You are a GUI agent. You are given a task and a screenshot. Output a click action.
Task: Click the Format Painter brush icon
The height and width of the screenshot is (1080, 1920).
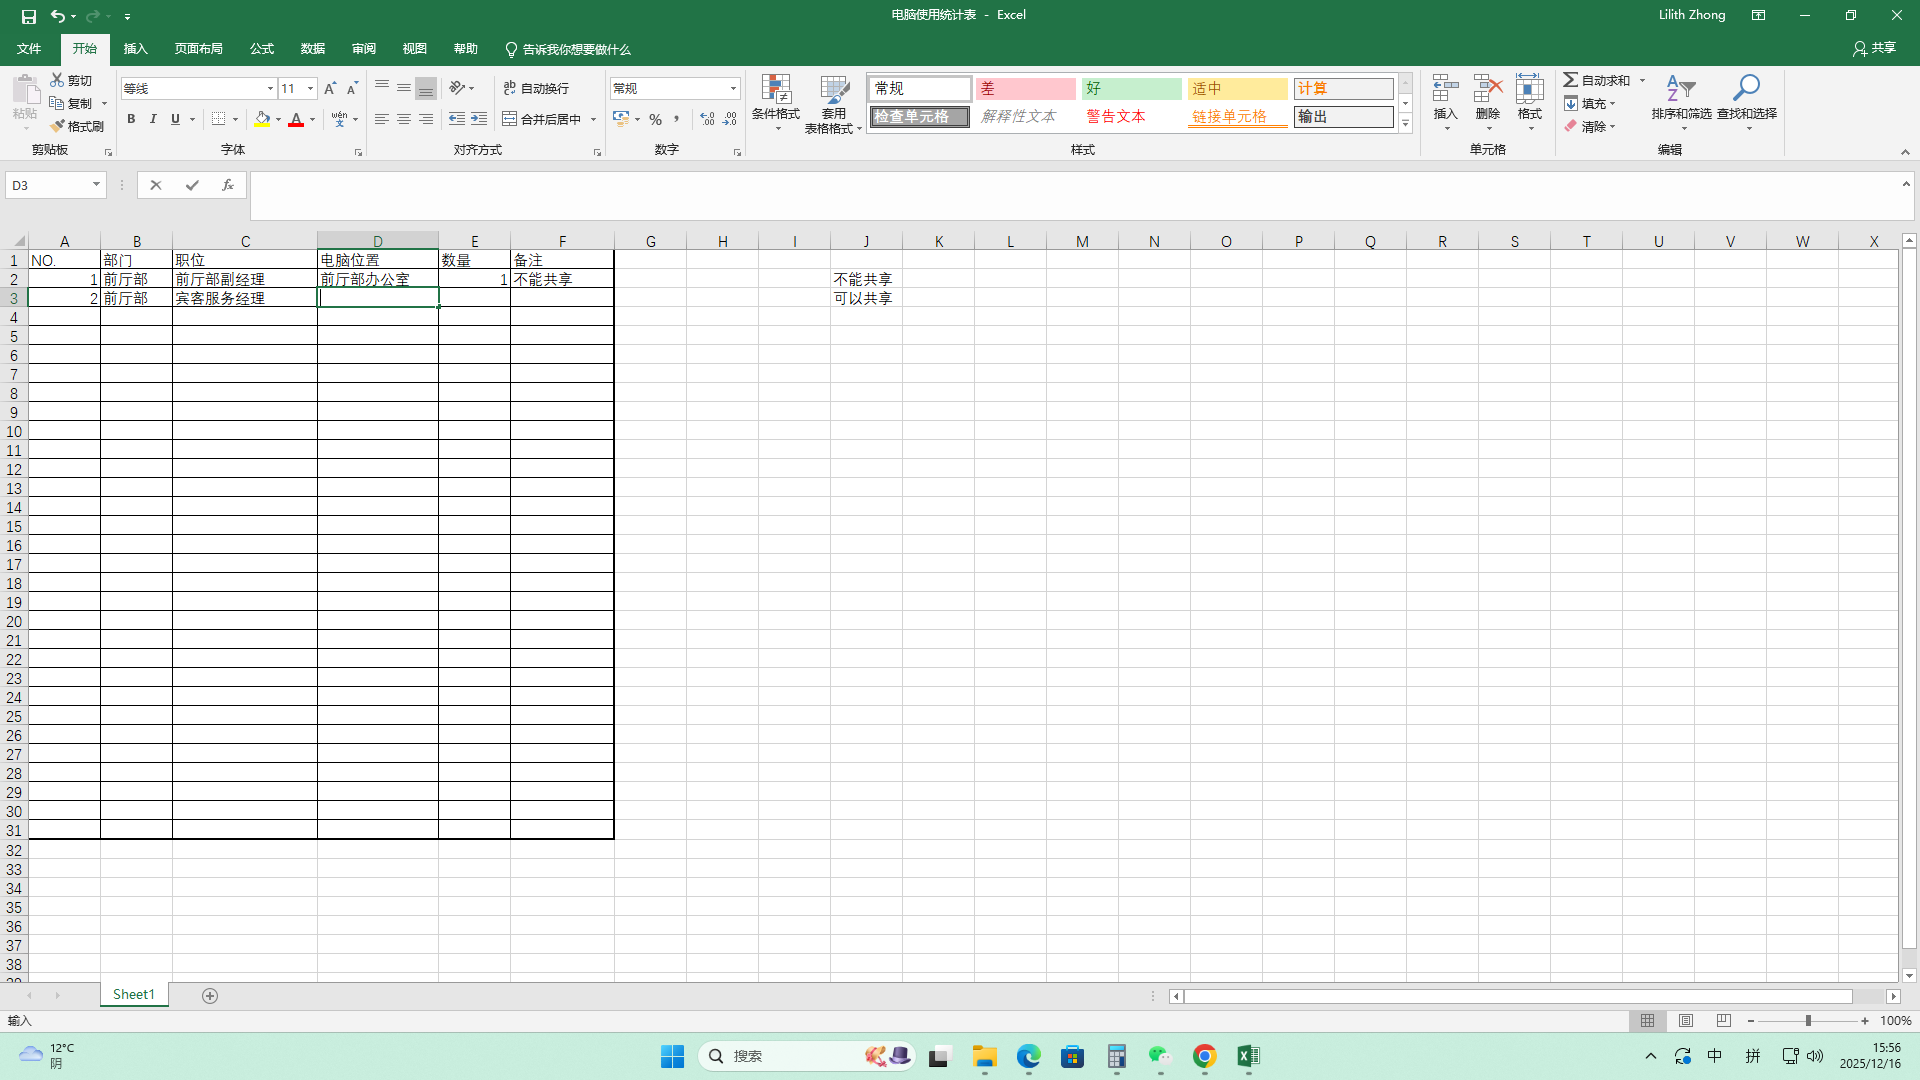click(58, 126)
